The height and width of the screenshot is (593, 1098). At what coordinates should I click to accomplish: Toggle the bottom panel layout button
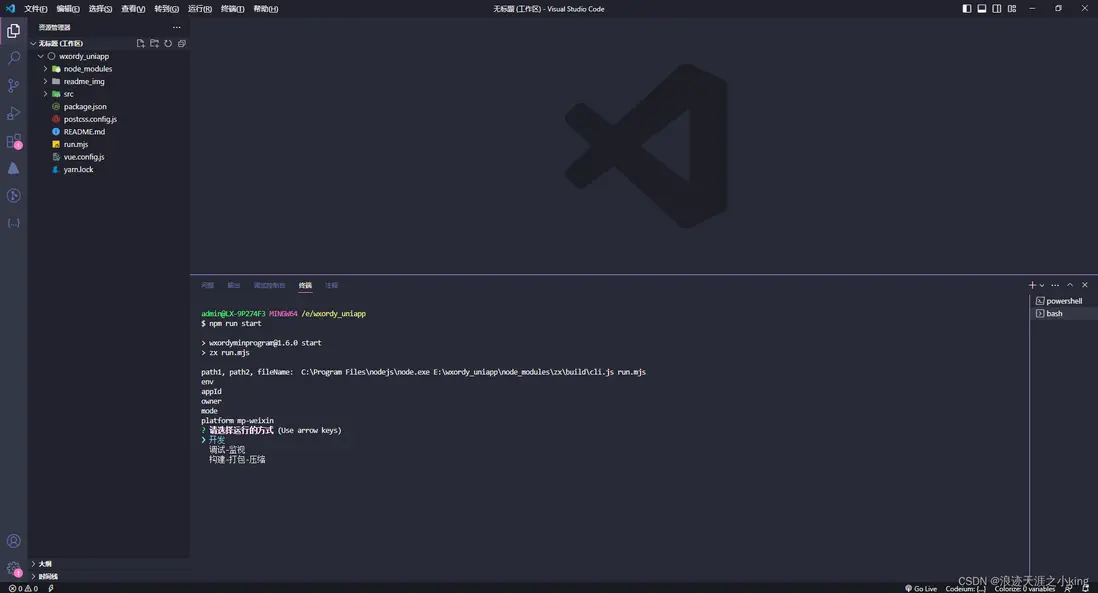click(982, 9)
